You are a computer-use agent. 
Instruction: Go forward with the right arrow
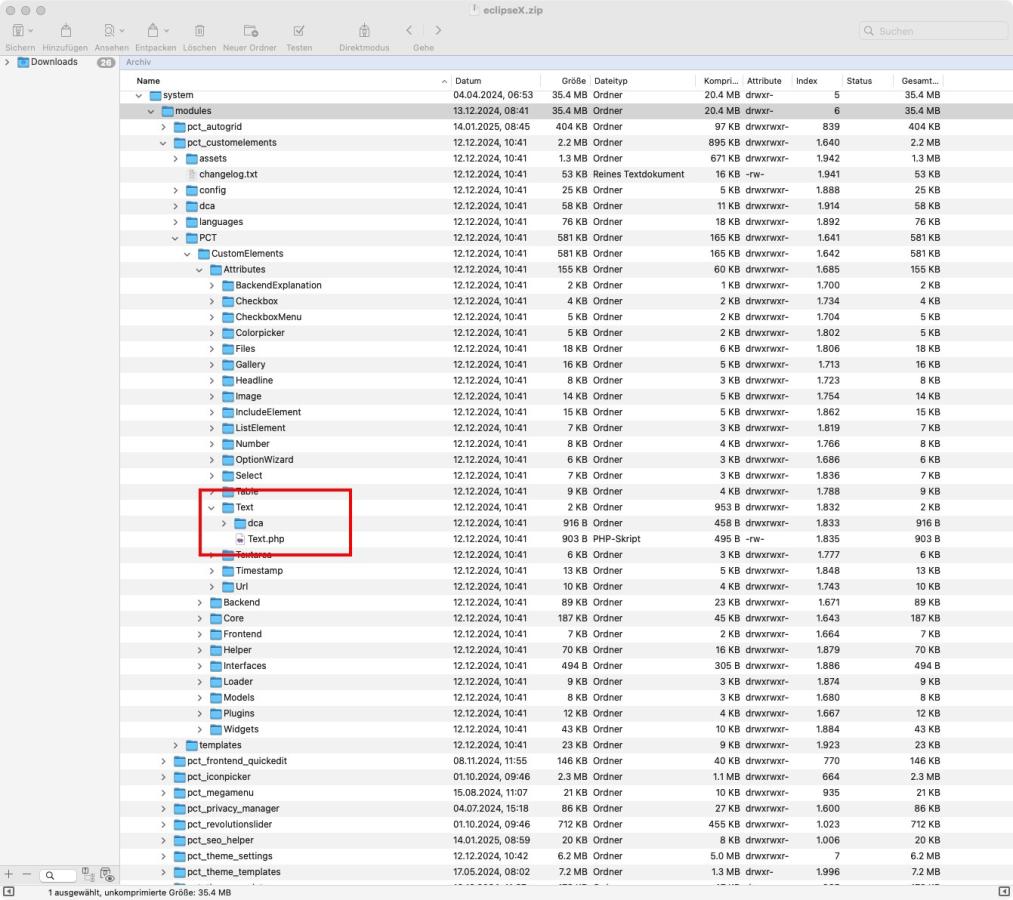(437, 31)
